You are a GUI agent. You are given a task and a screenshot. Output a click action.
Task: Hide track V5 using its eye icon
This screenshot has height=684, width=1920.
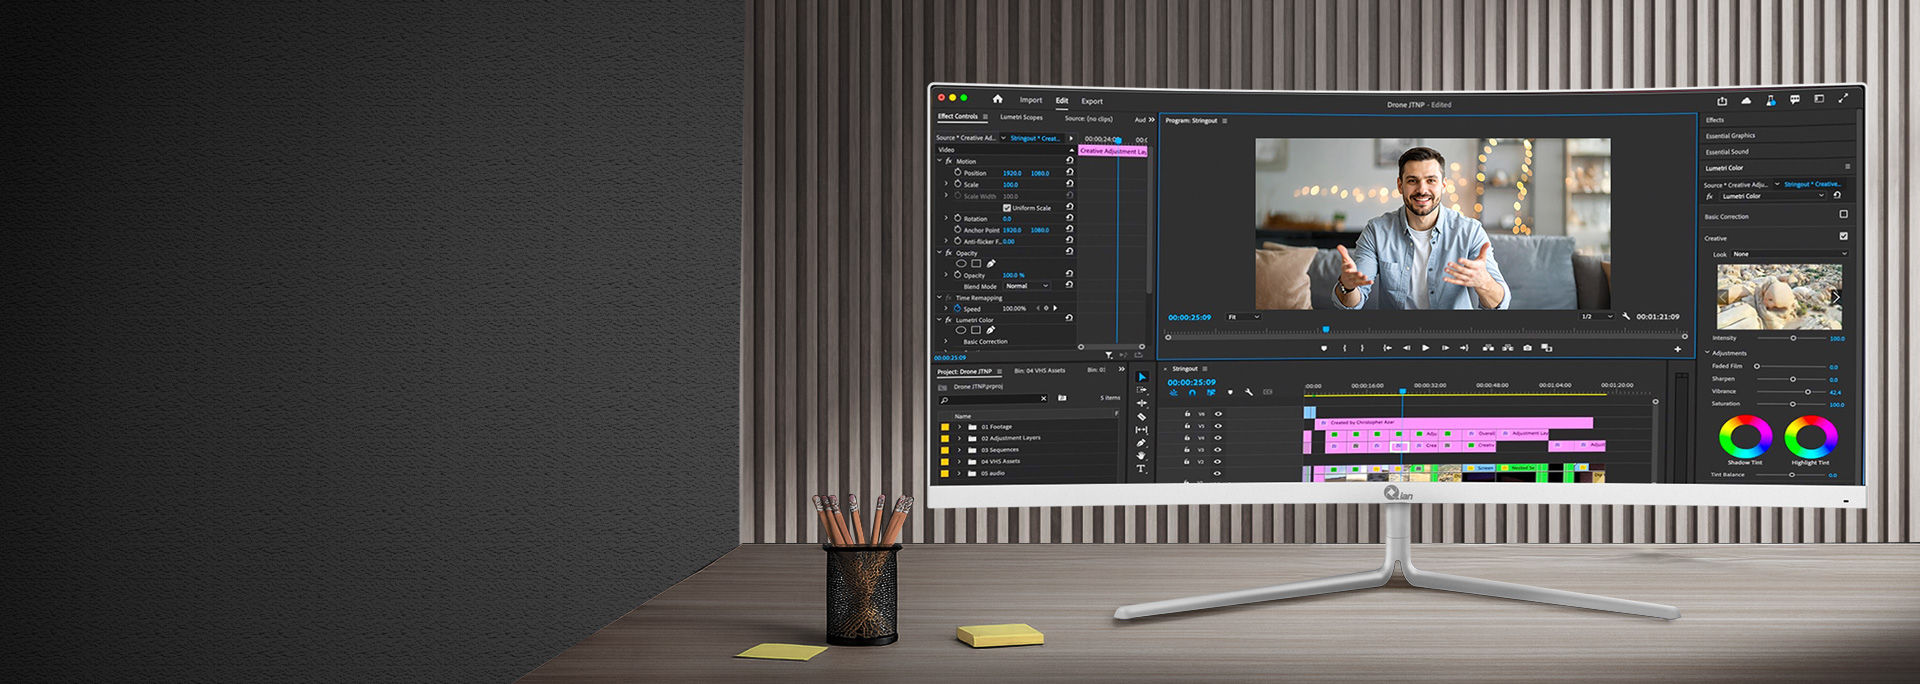(x=1218, y=426)
